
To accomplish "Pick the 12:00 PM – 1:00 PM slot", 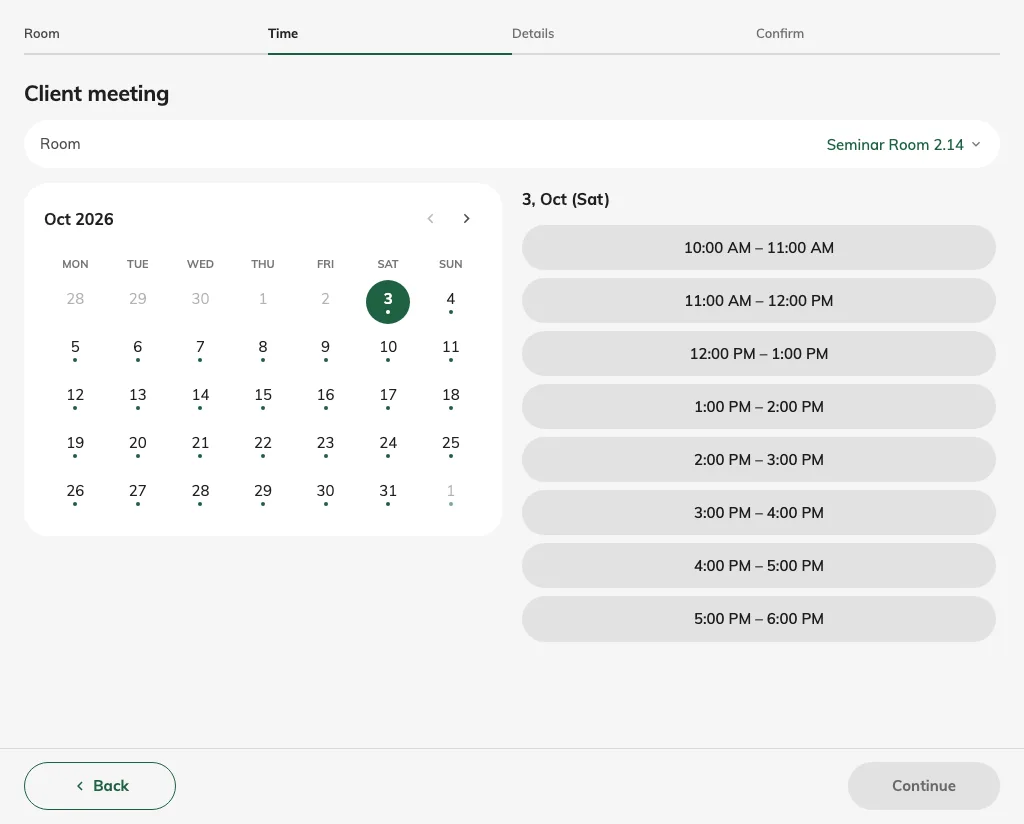I will [x=758, y=353].
